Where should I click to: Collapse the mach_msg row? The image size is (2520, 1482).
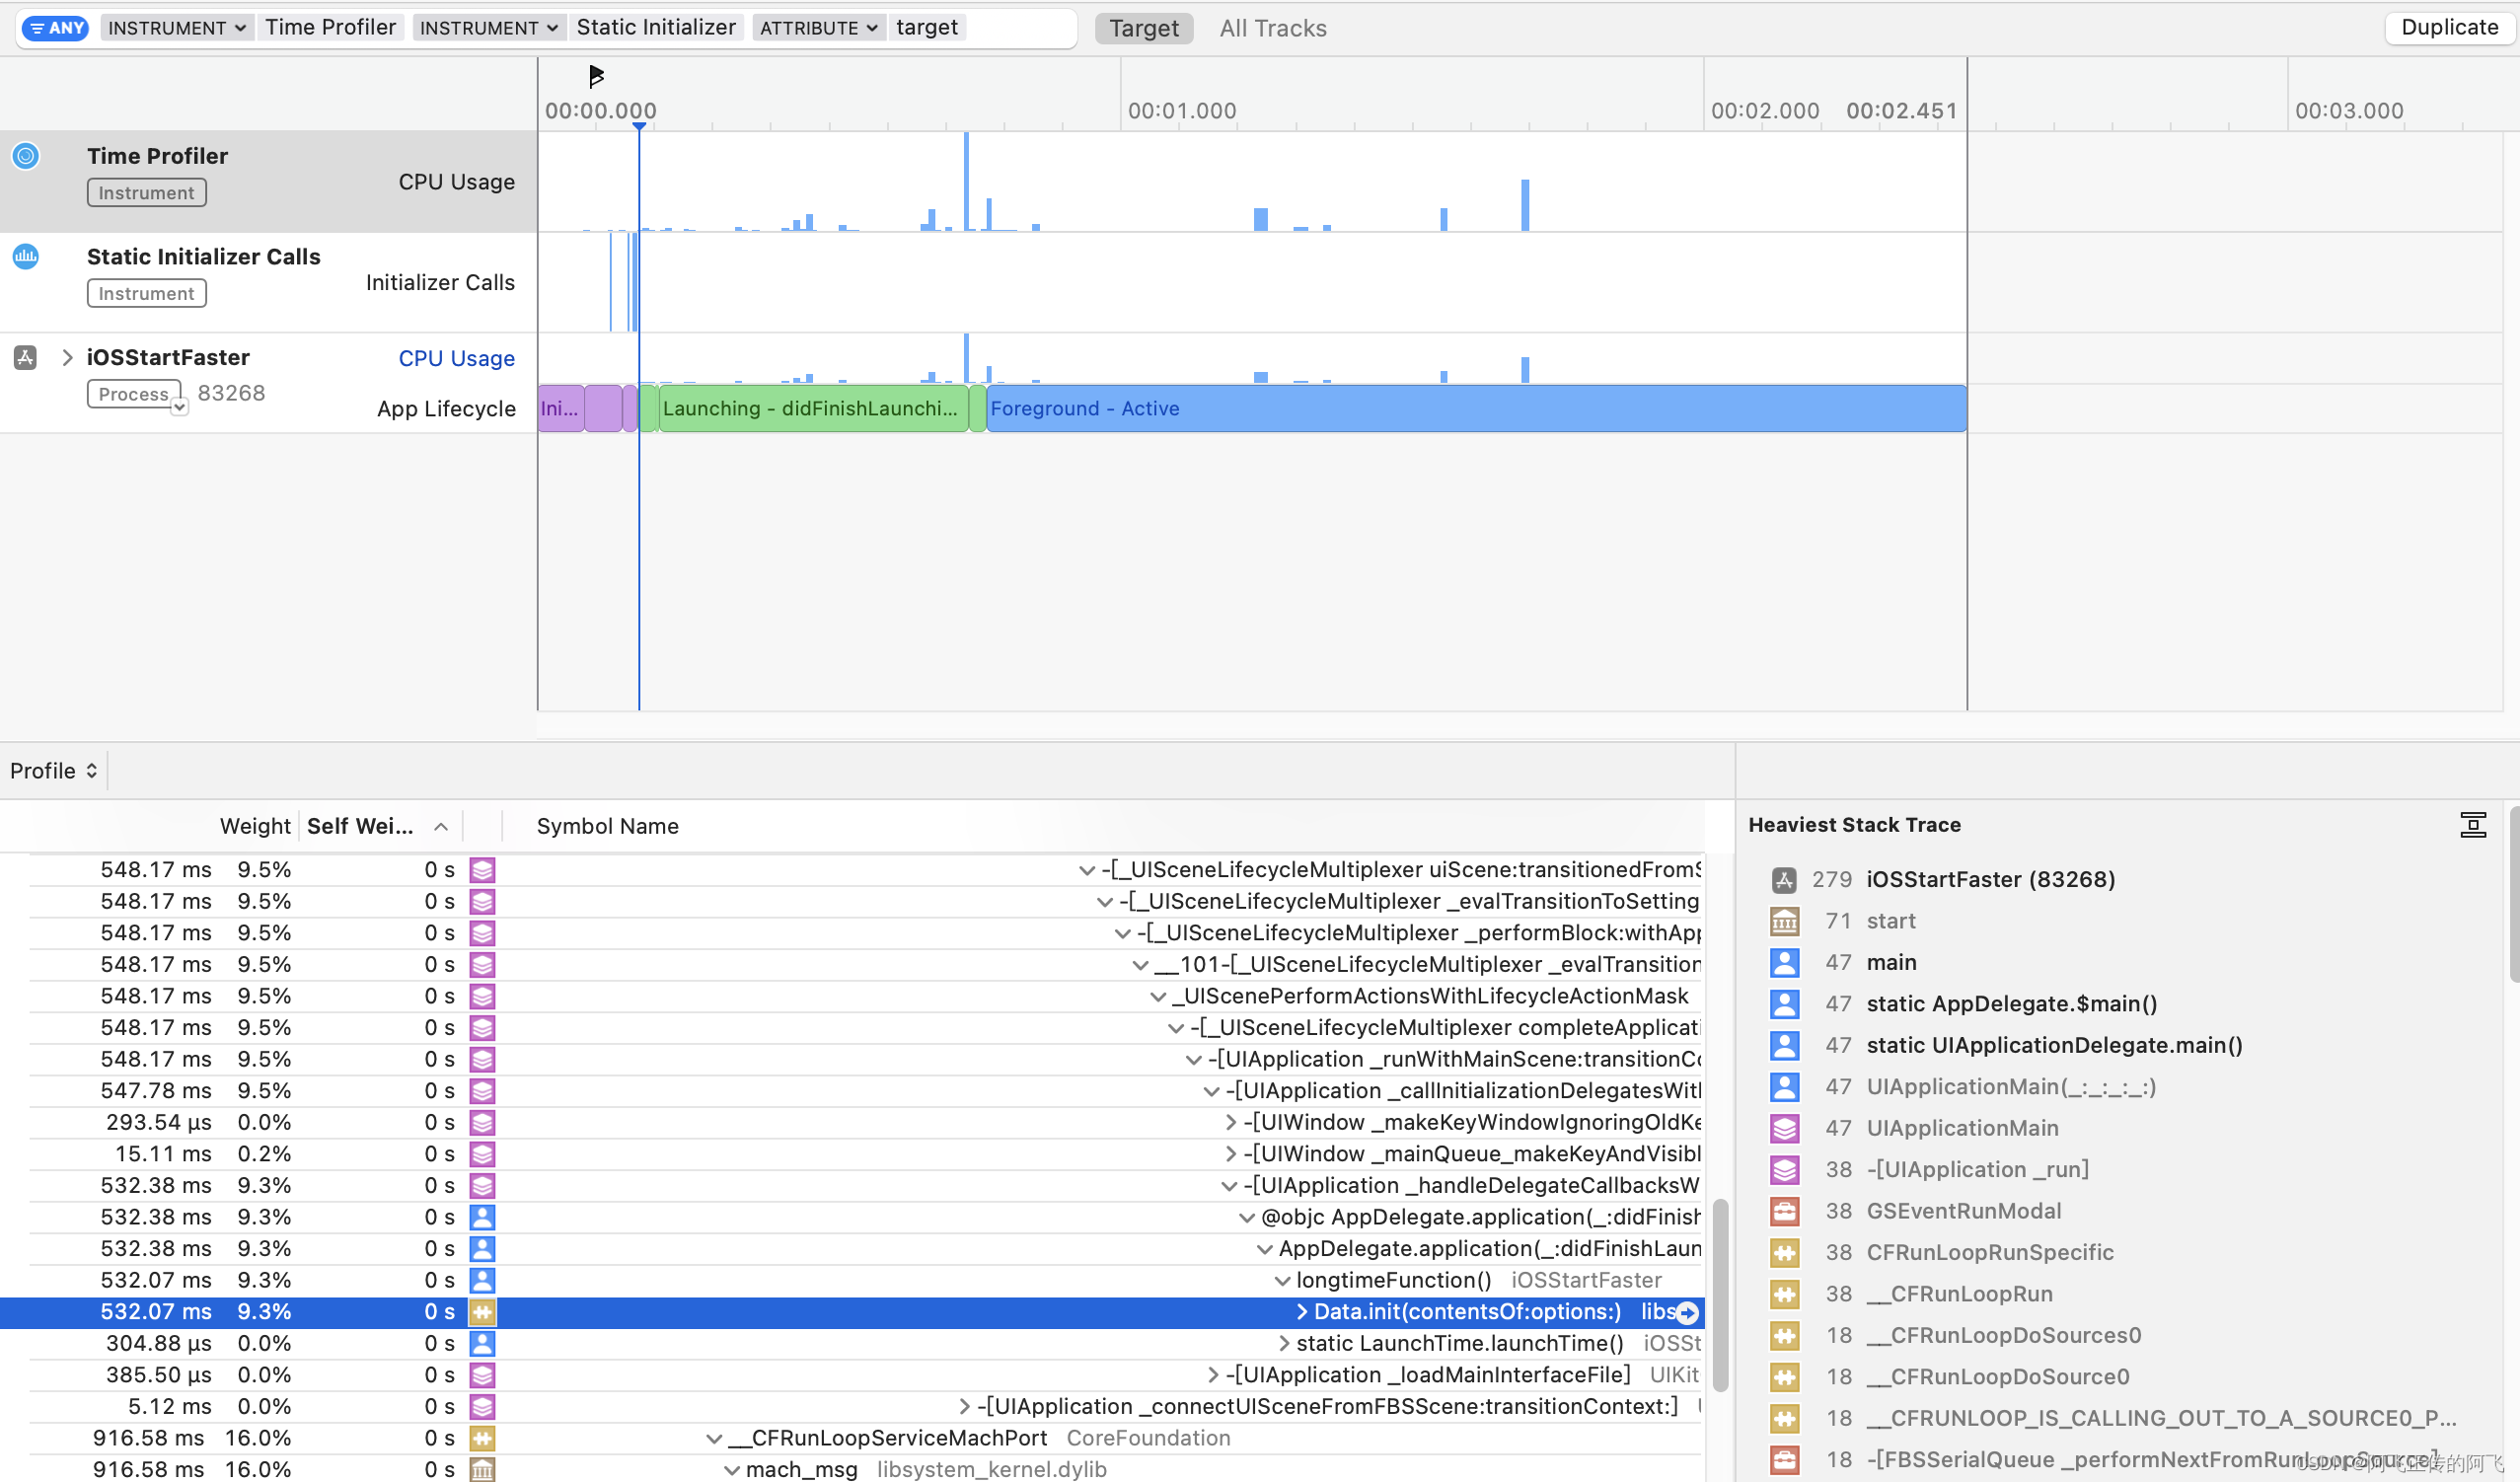tap(732, 1470)
